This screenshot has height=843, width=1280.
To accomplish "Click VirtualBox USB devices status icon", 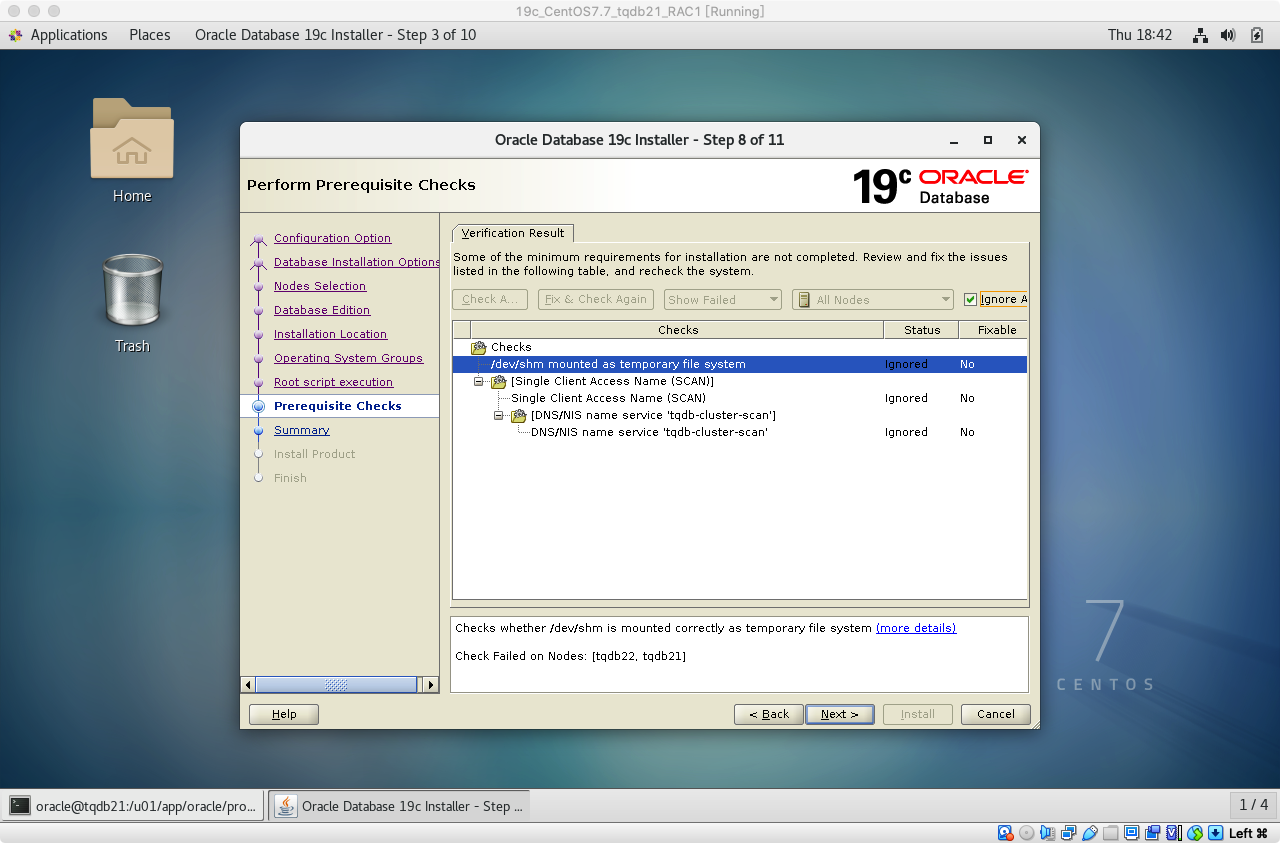I will [1089, 833].
